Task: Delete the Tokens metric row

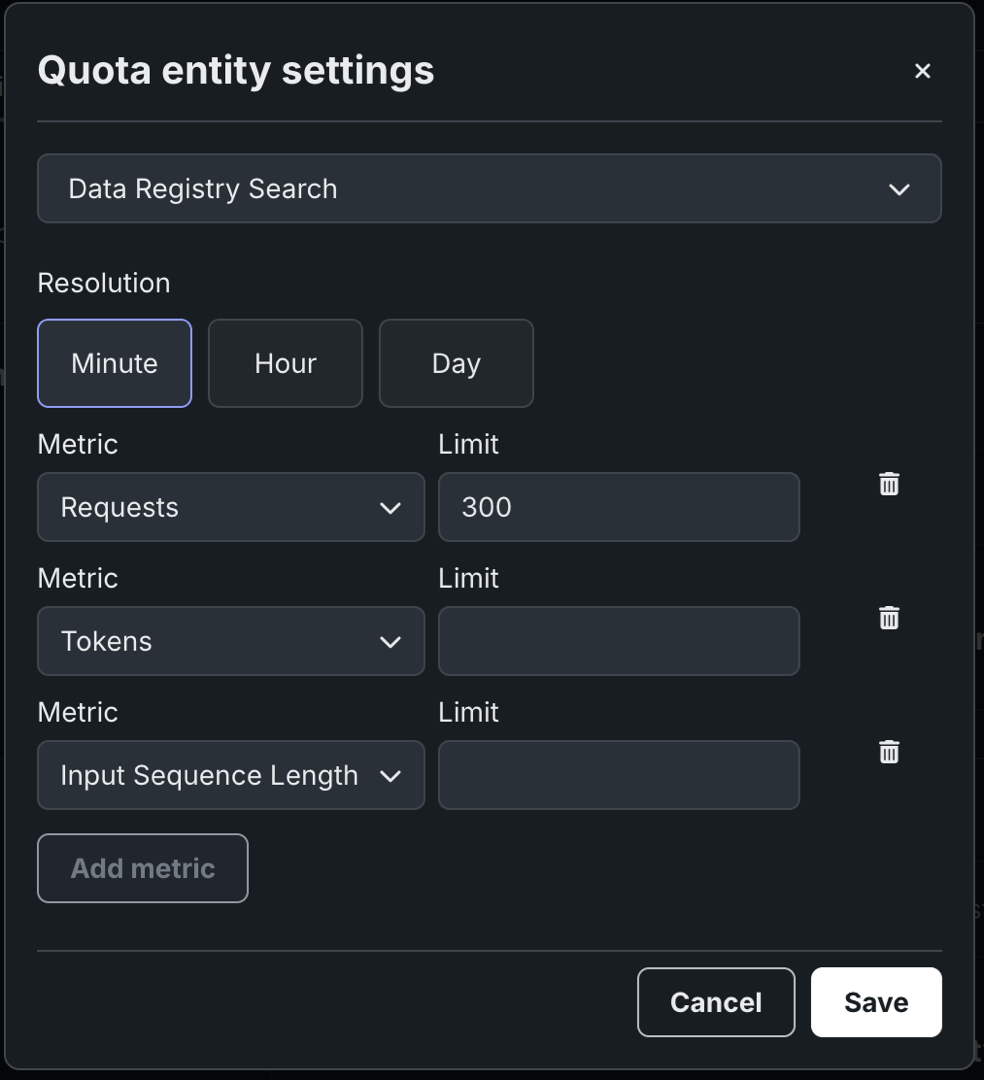Action: coord(889,618)
